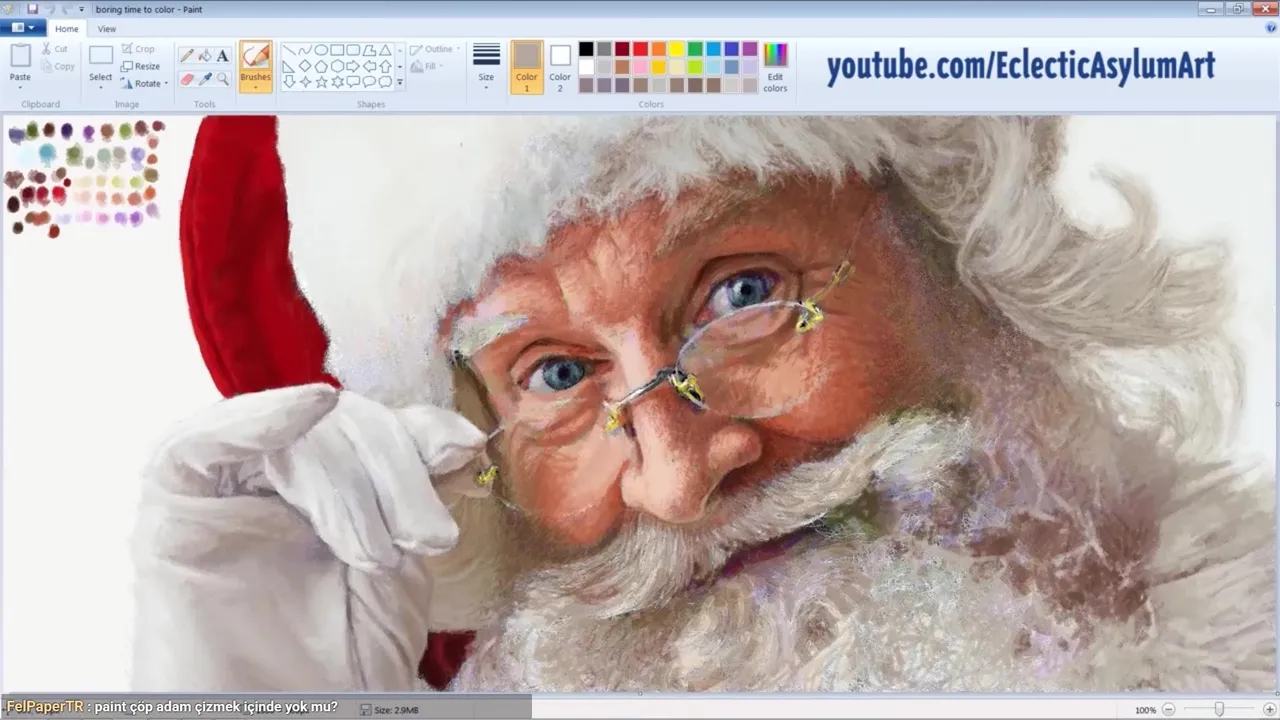Pick the Curve shape
Screen dimensions: 1280x720
pos(305,50)
